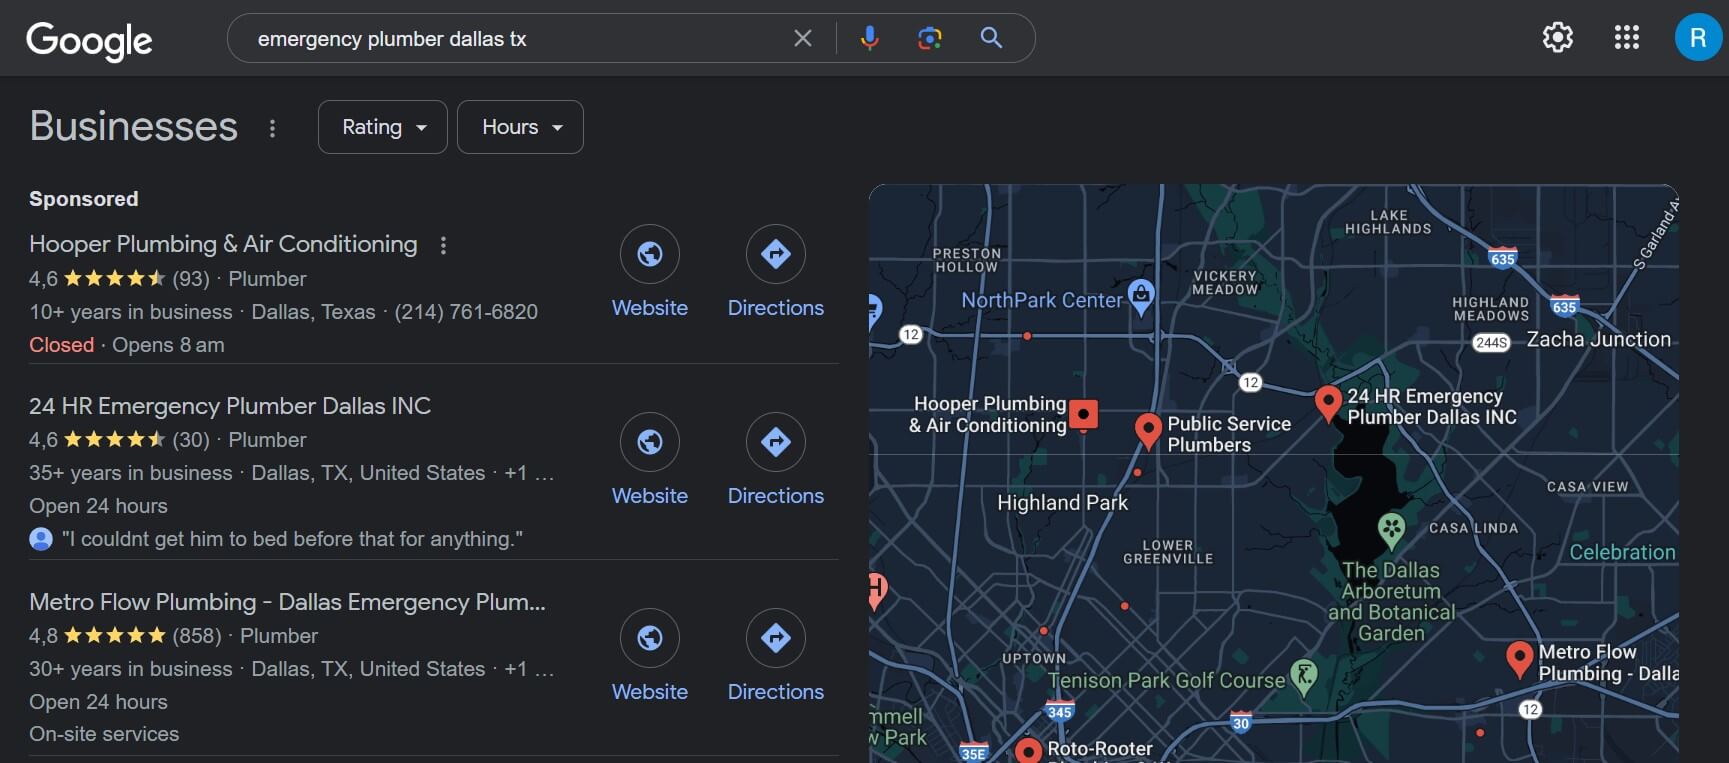
Task: Select Metro Flow Plumbing map pin
Action: pyautogui.click(x=1519, y=659)
